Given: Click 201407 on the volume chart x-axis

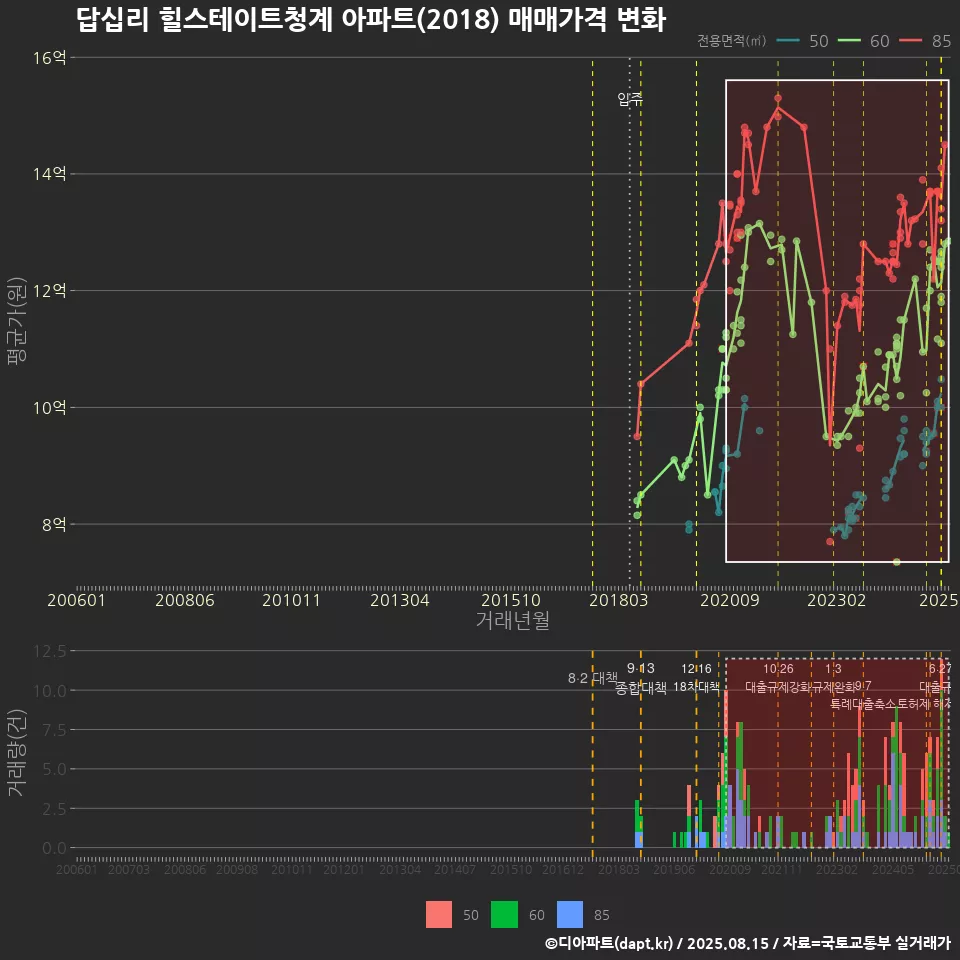Looking at the screenshot, I should pyautogui.click(x=455, y=869).
